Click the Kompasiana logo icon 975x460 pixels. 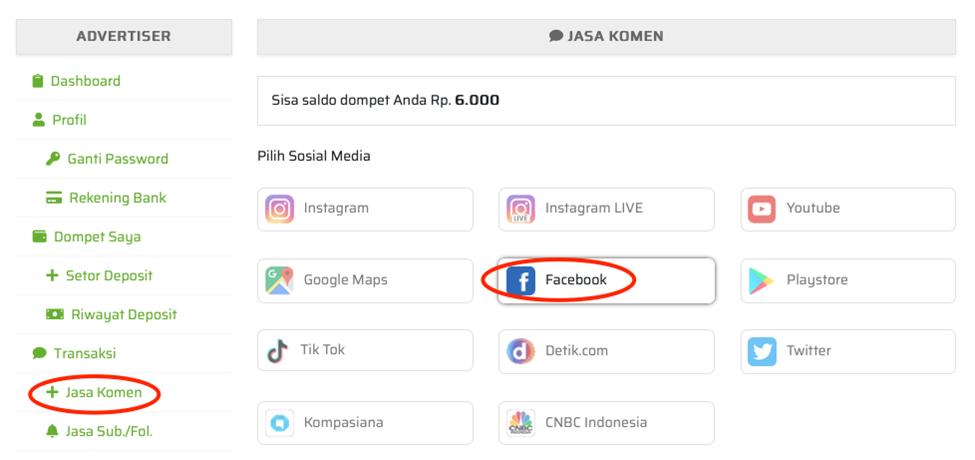tap(279, 423)
